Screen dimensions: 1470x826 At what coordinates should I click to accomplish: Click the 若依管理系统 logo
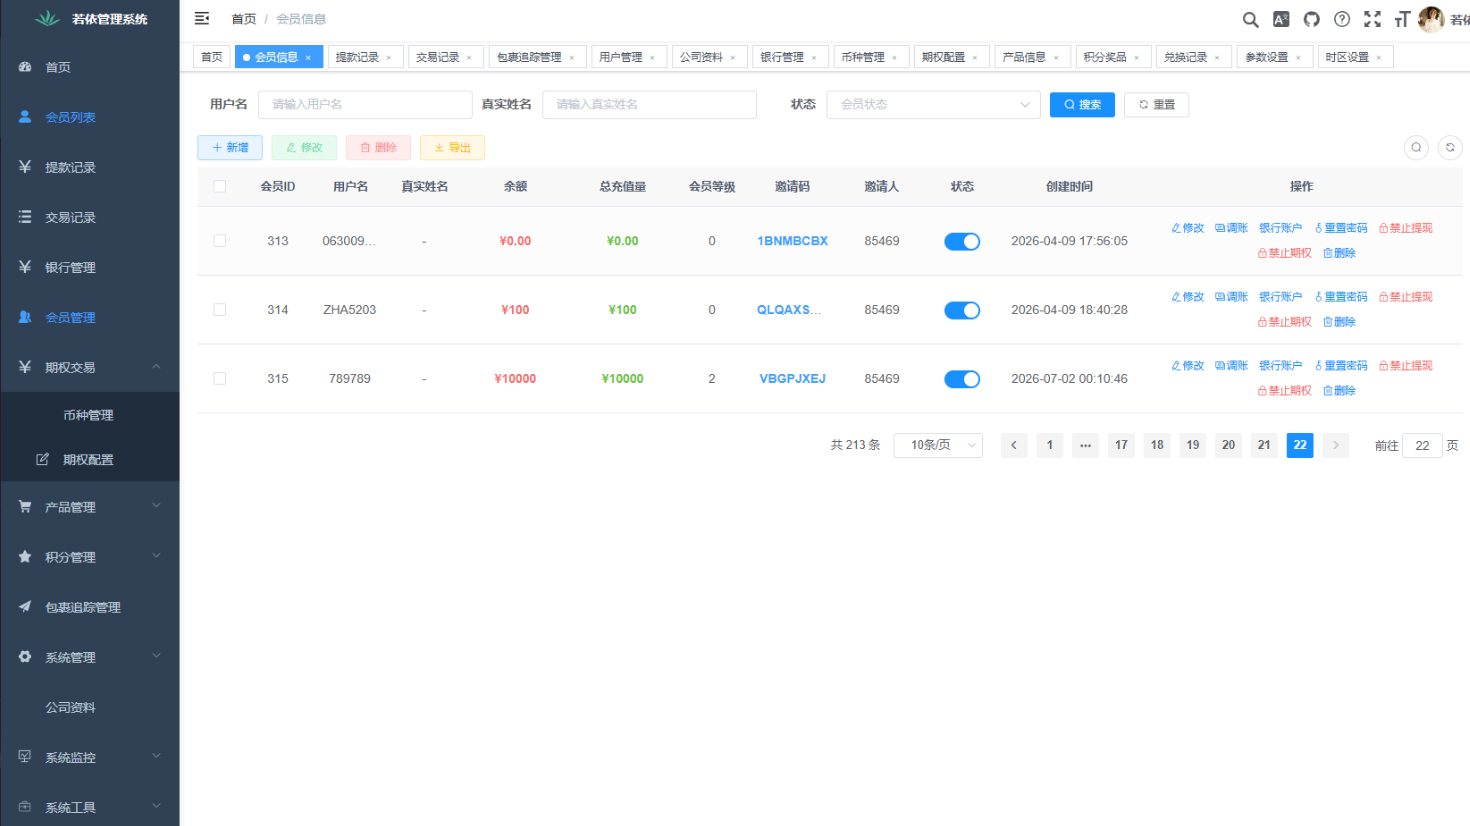90,19
